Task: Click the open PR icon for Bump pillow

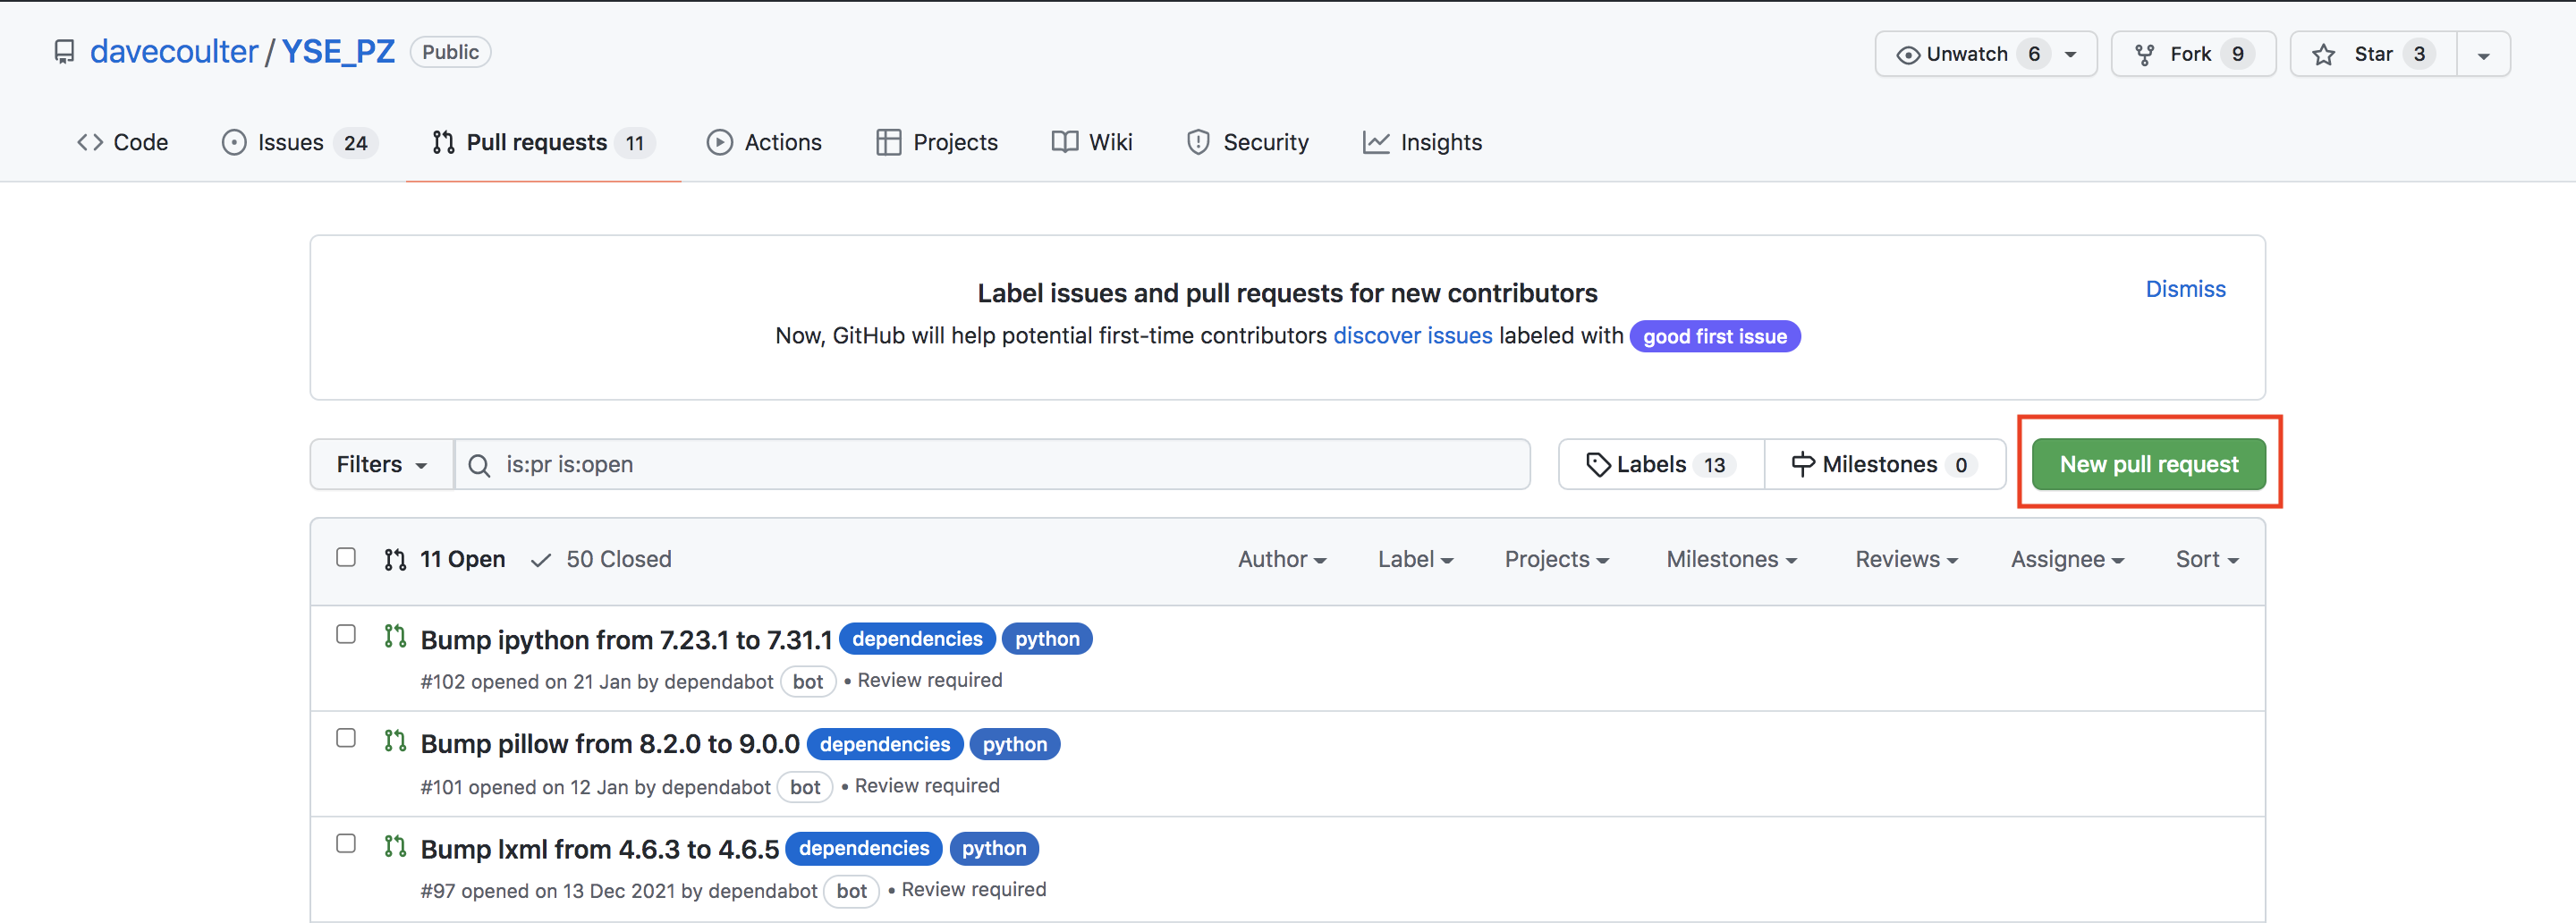Action: coord(395,741)
